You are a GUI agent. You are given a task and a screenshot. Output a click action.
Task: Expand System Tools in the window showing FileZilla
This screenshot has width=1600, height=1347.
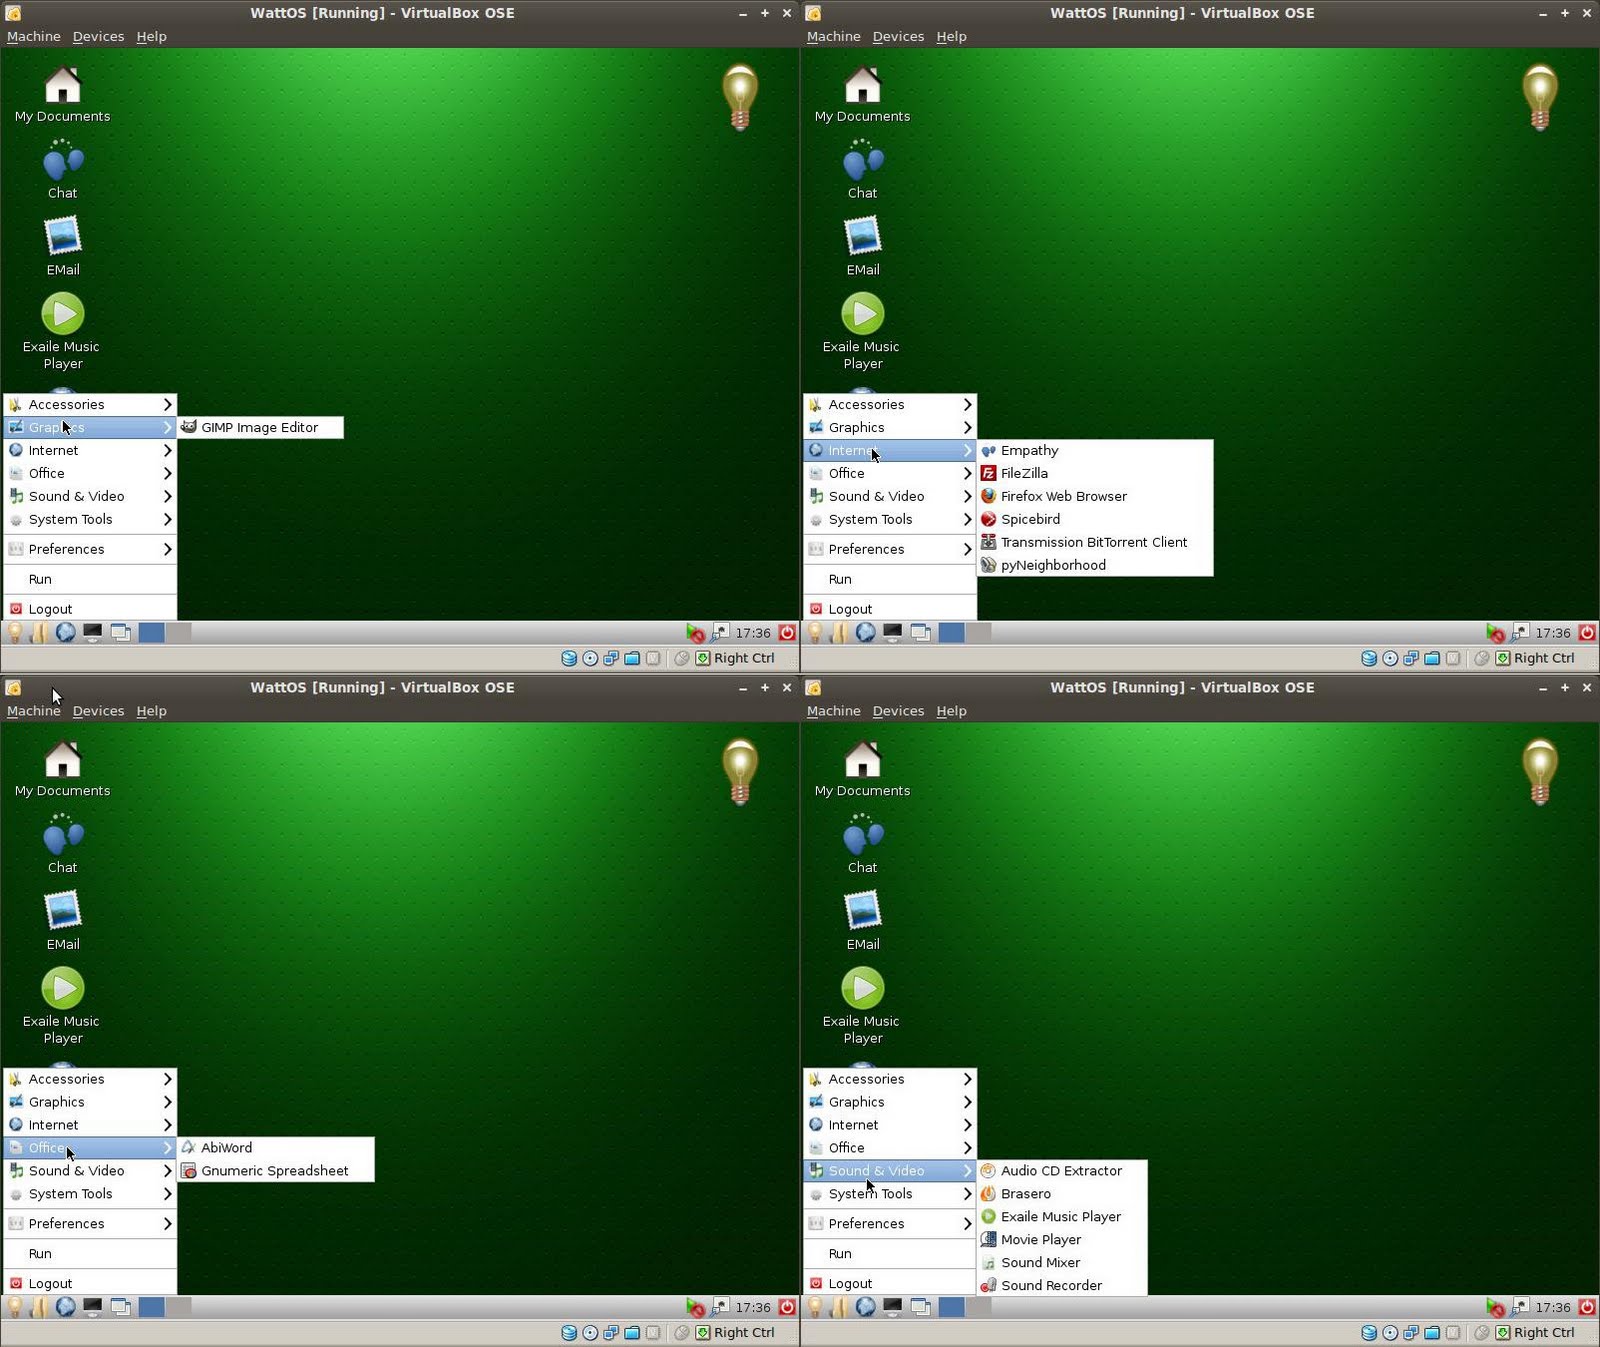890,520
